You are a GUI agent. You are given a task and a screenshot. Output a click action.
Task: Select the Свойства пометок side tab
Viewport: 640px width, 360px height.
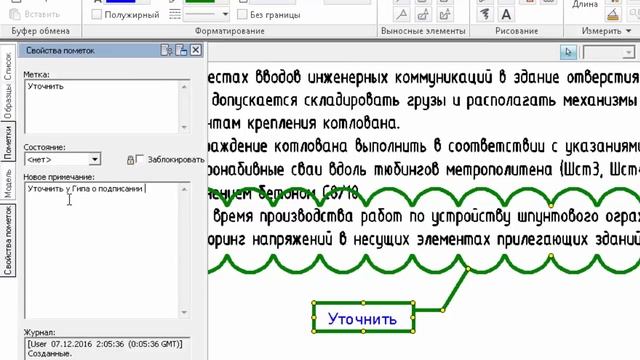tap(8, 240)
